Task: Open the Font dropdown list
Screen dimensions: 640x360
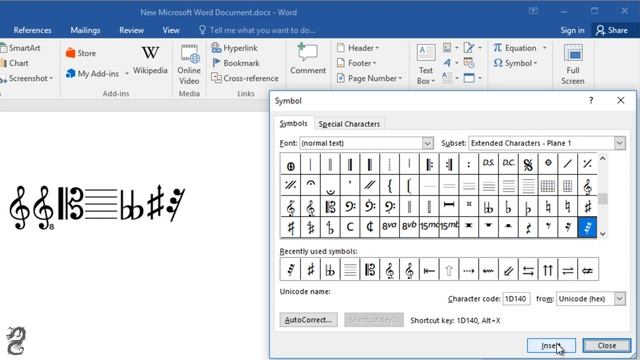Action: [427, 143]
